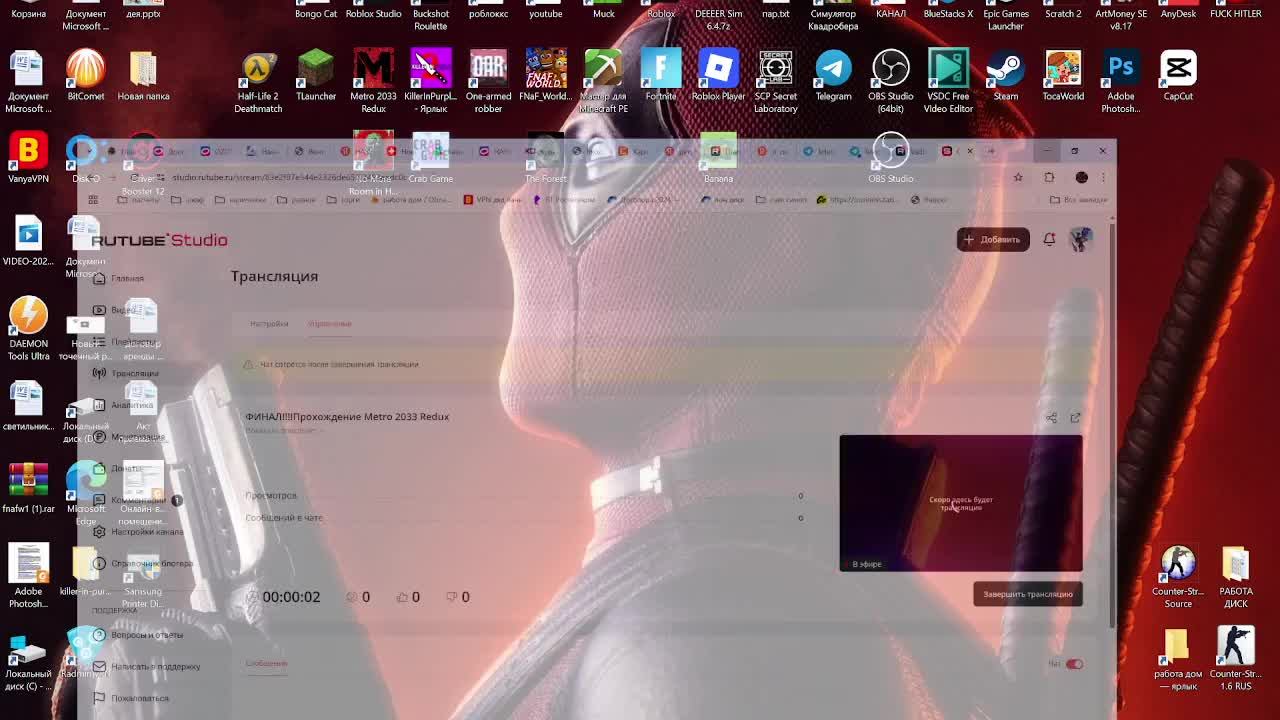Viewport: 1280px width, 720px height.
Task: Open notifications bell in Rutube Studio
Action: tap(1049, 239)
